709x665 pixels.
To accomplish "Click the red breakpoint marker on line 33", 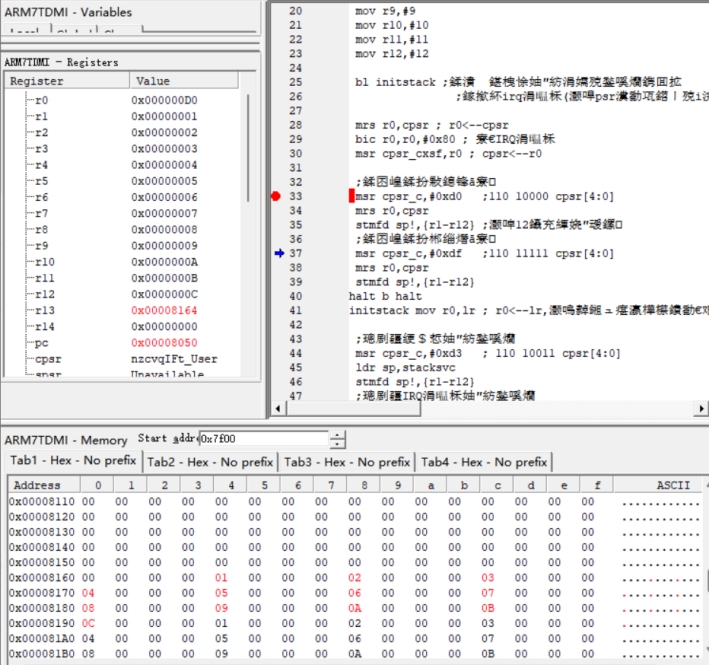I will click(275, 196).
